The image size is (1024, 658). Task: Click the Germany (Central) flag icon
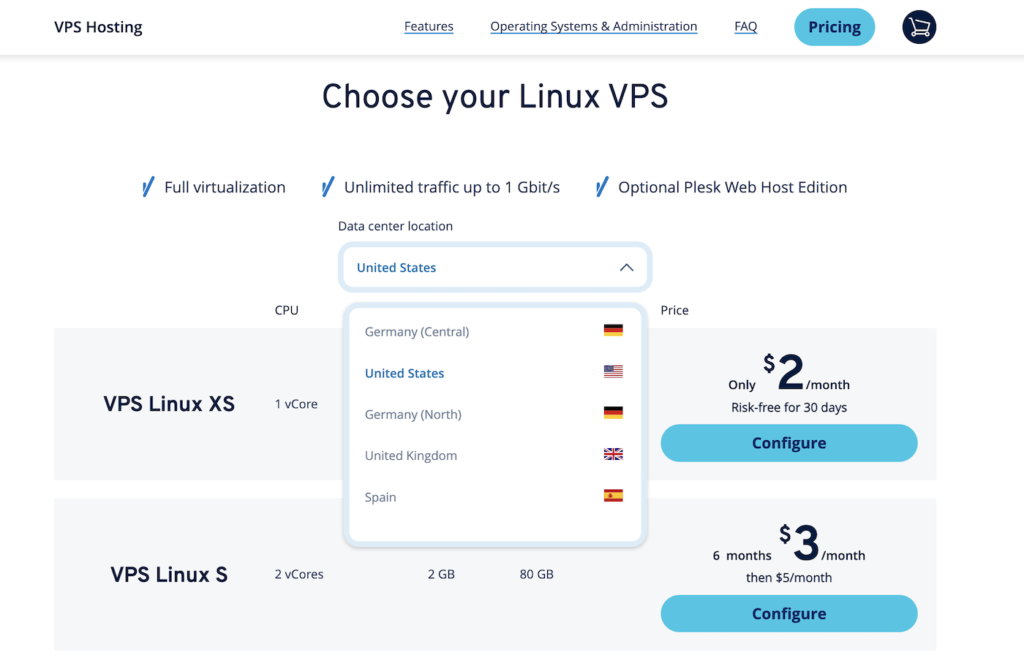(613, 331)
